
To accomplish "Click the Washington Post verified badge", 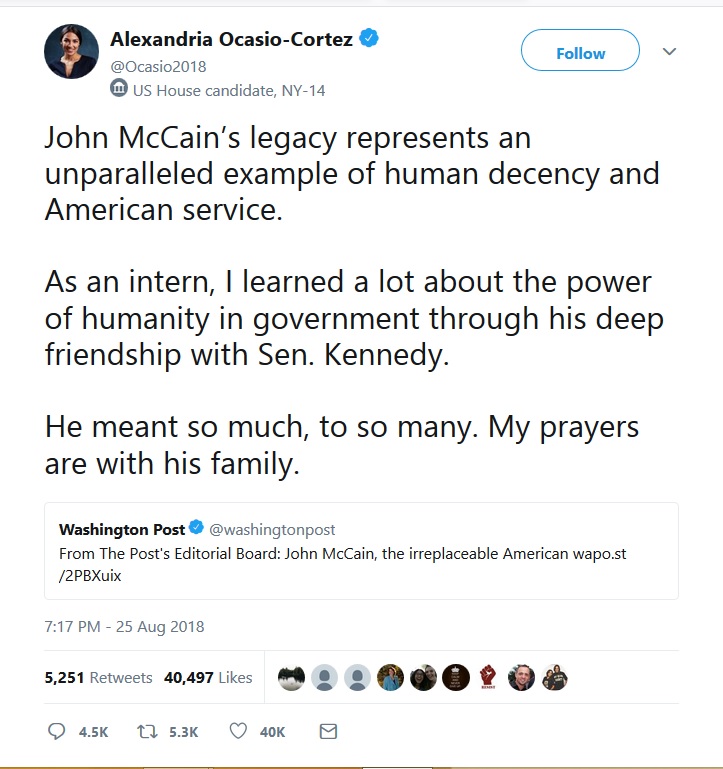I will click(x=196, y=527).
